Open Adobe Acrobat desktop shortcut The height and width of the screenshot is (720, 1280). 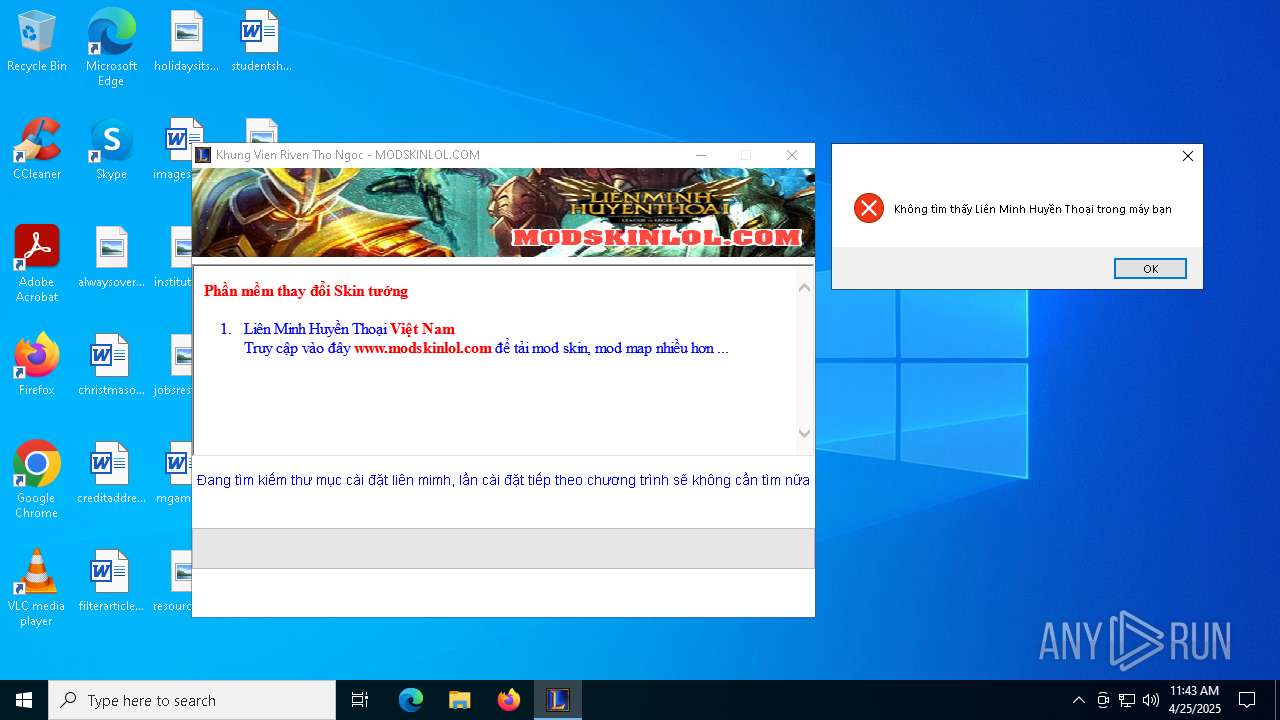coord(37,264)
